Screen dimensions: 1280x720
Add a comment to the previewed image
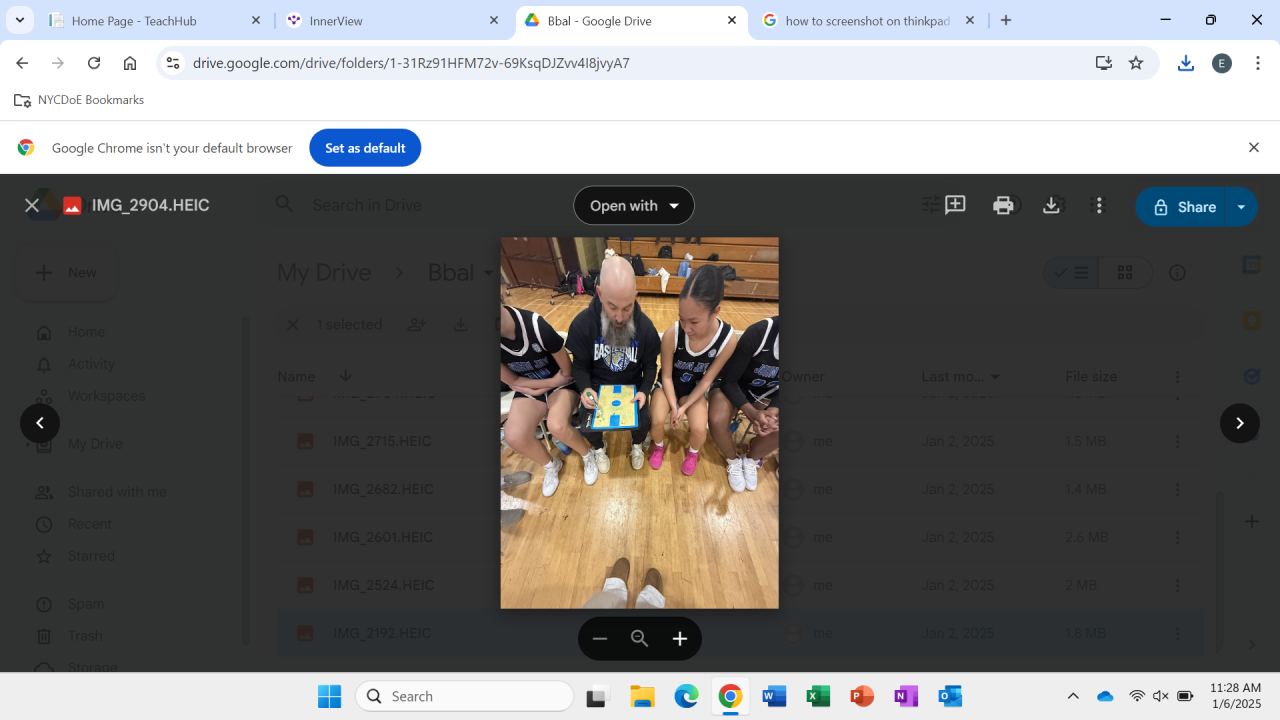tap(955, 205)
